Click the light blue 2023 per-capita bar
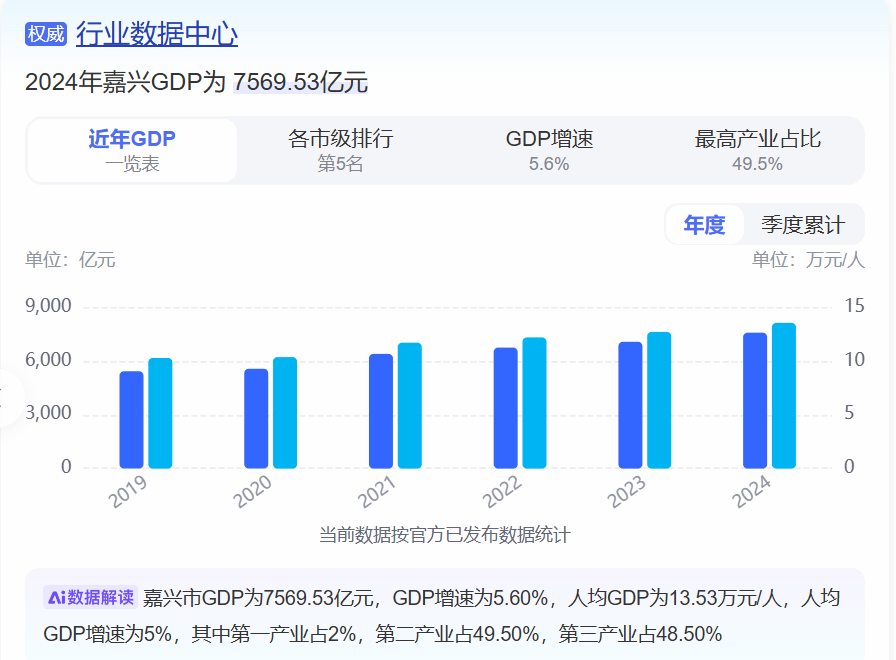The width and height of the screenshot is (896, 660). 659,400
